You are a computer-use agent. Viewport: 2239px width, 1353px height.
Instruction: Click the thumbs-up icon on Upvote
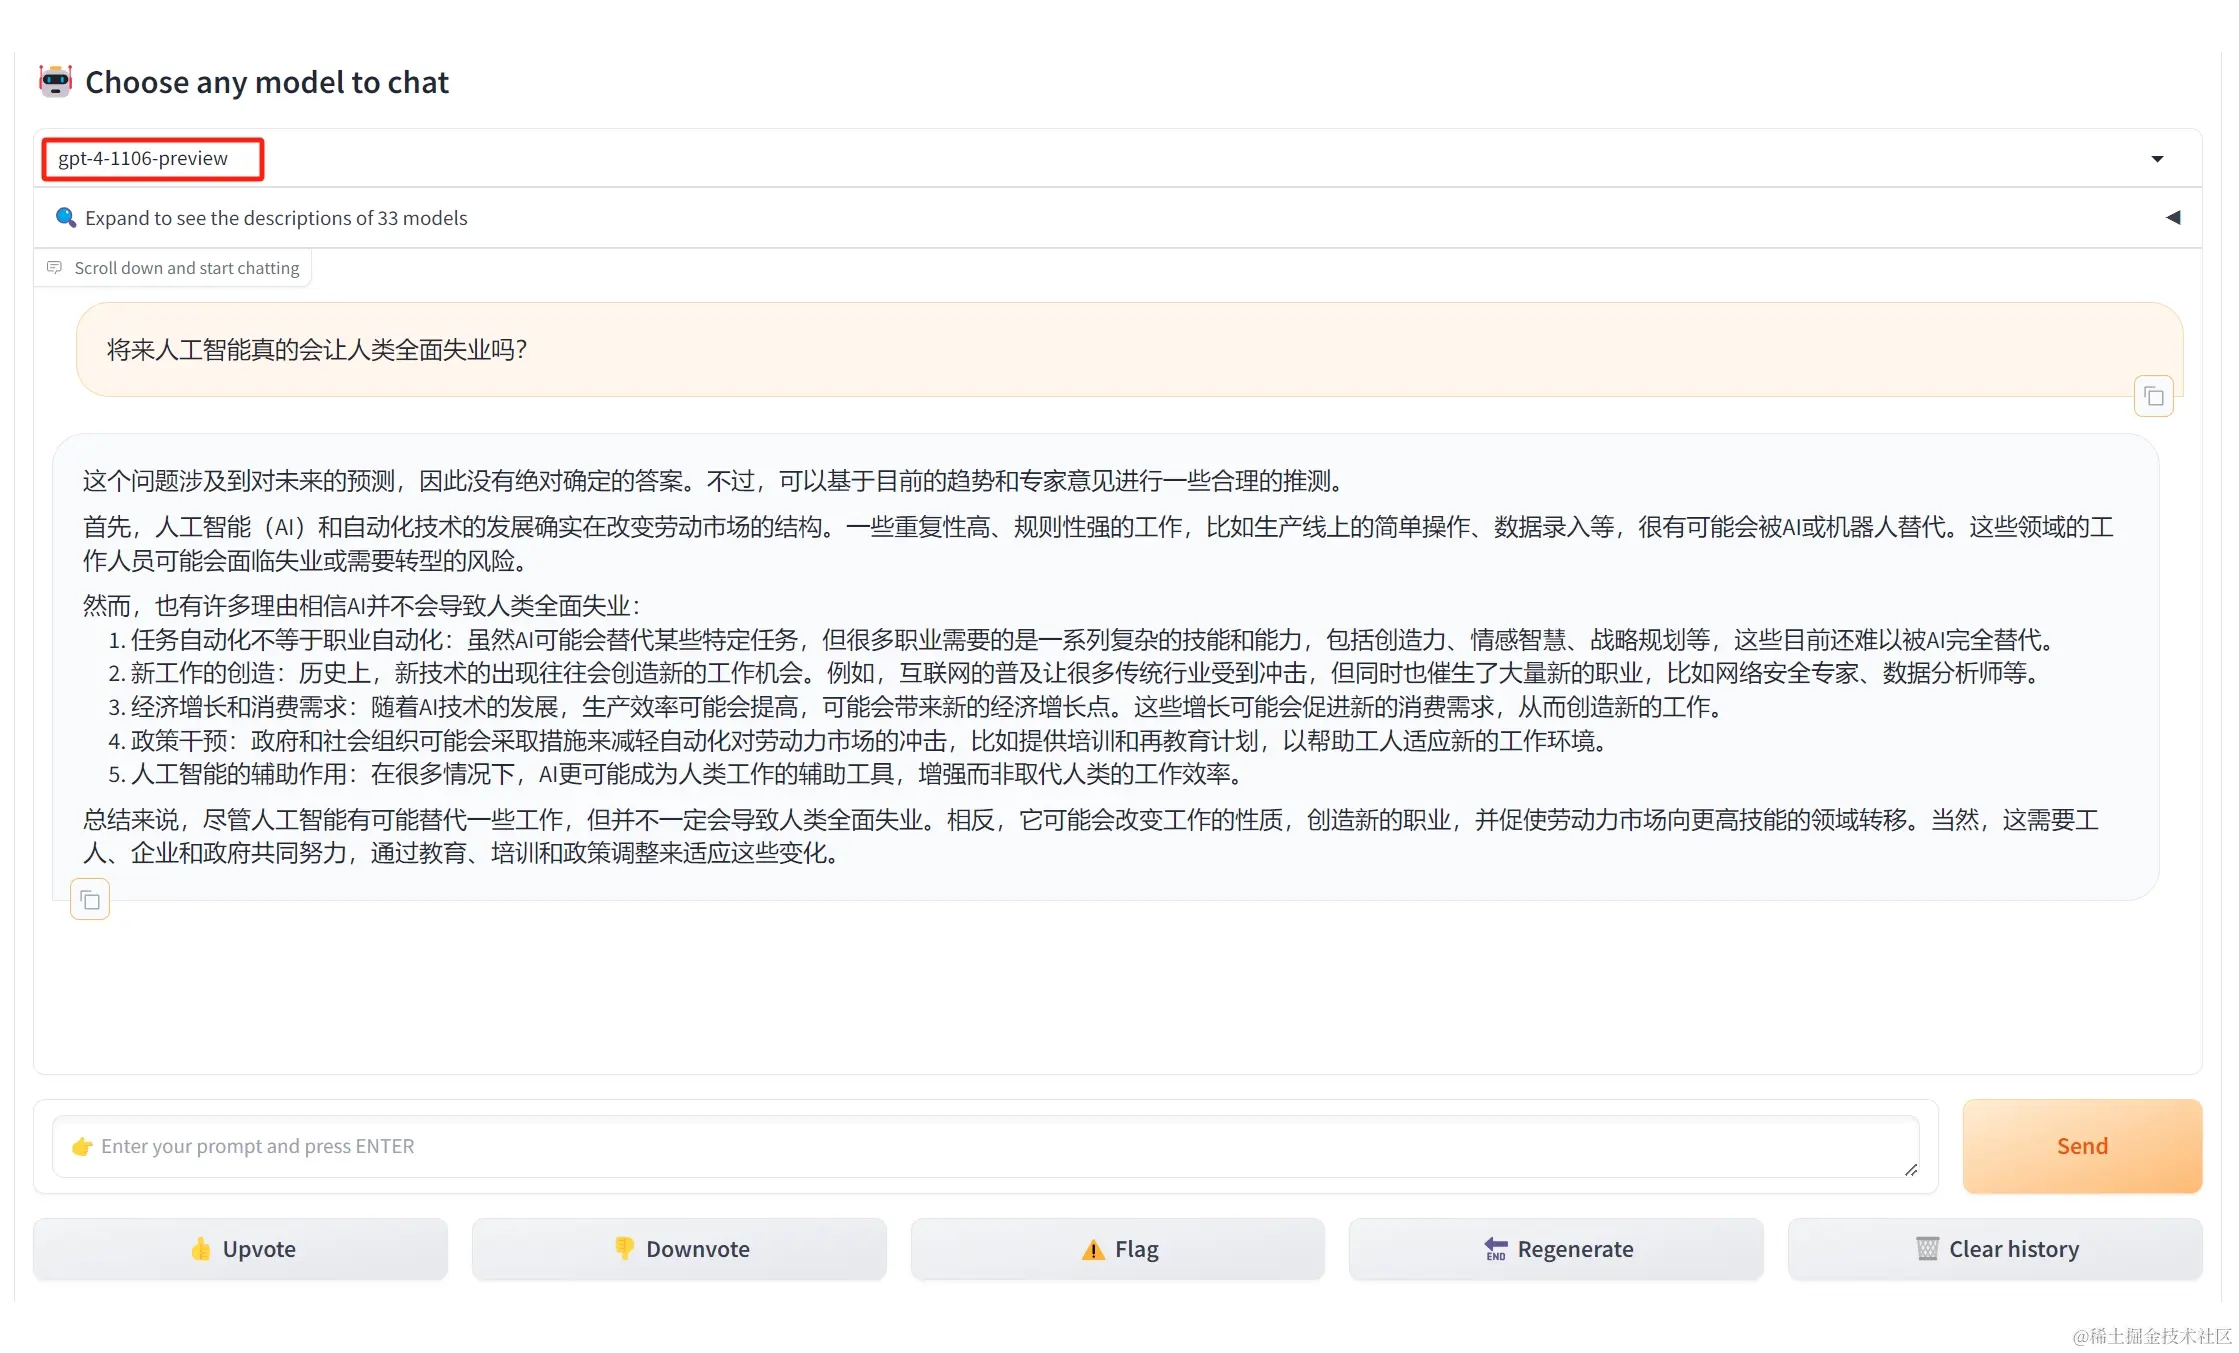(201, 1248)
